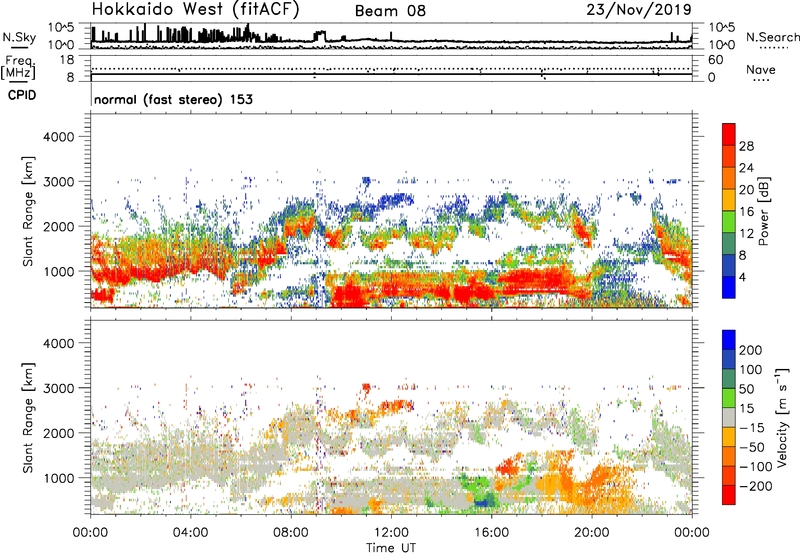800x554 pixels.
Task: Click the date '23/Nov/2019'
Action: (639, 10)
